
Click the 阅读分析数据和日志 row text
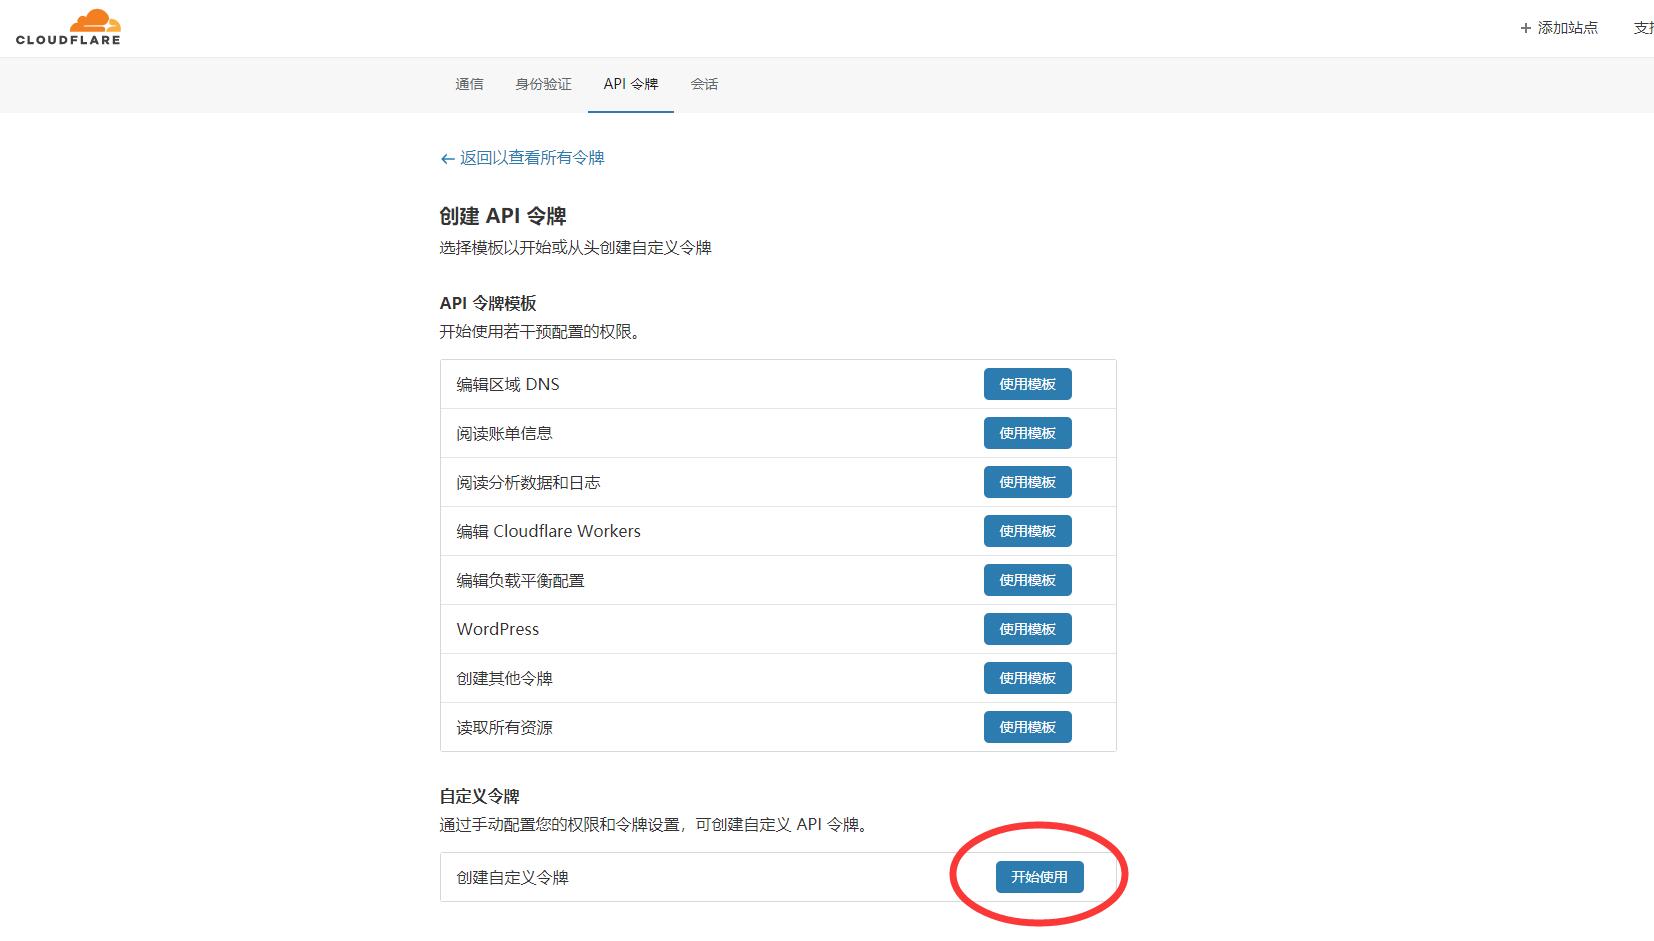coord(529,482)
